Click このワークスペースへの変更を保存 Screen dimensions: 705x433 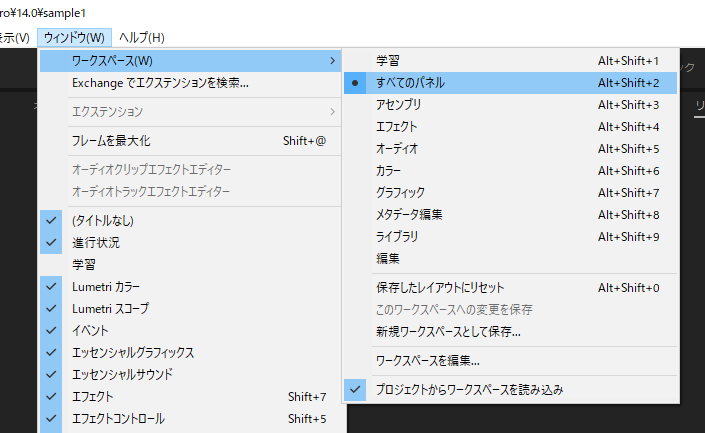click(x=510, y=310)
